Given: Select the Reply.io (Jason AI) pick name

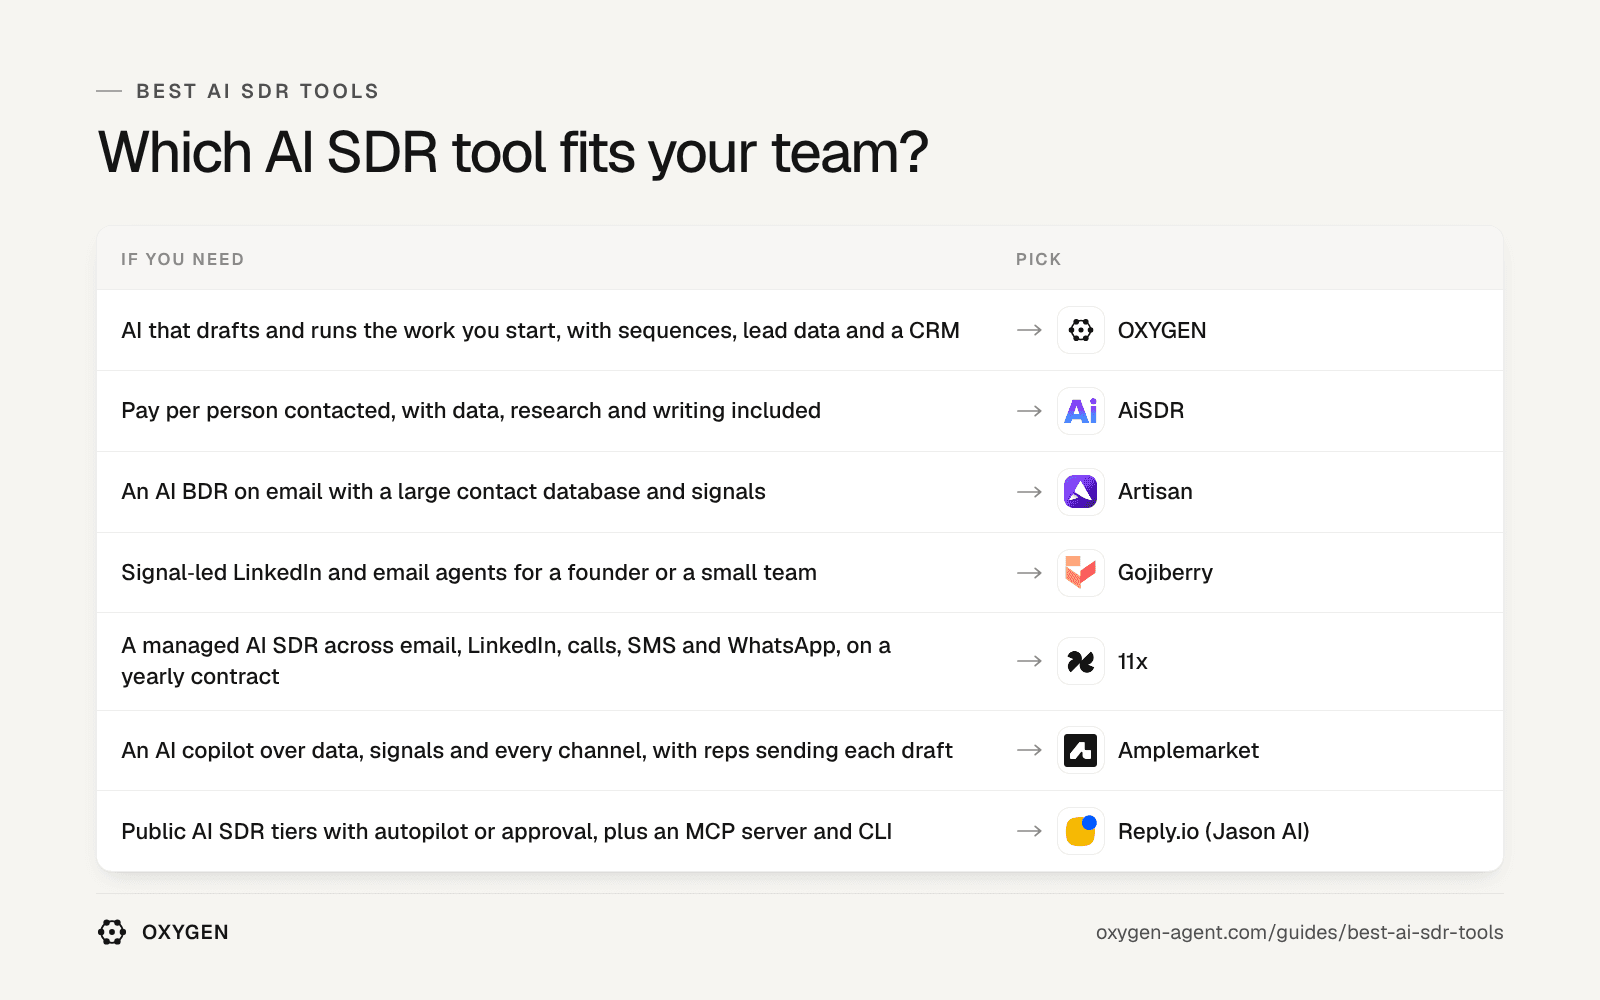Looking at the screenshot, I should (1214, 831).
